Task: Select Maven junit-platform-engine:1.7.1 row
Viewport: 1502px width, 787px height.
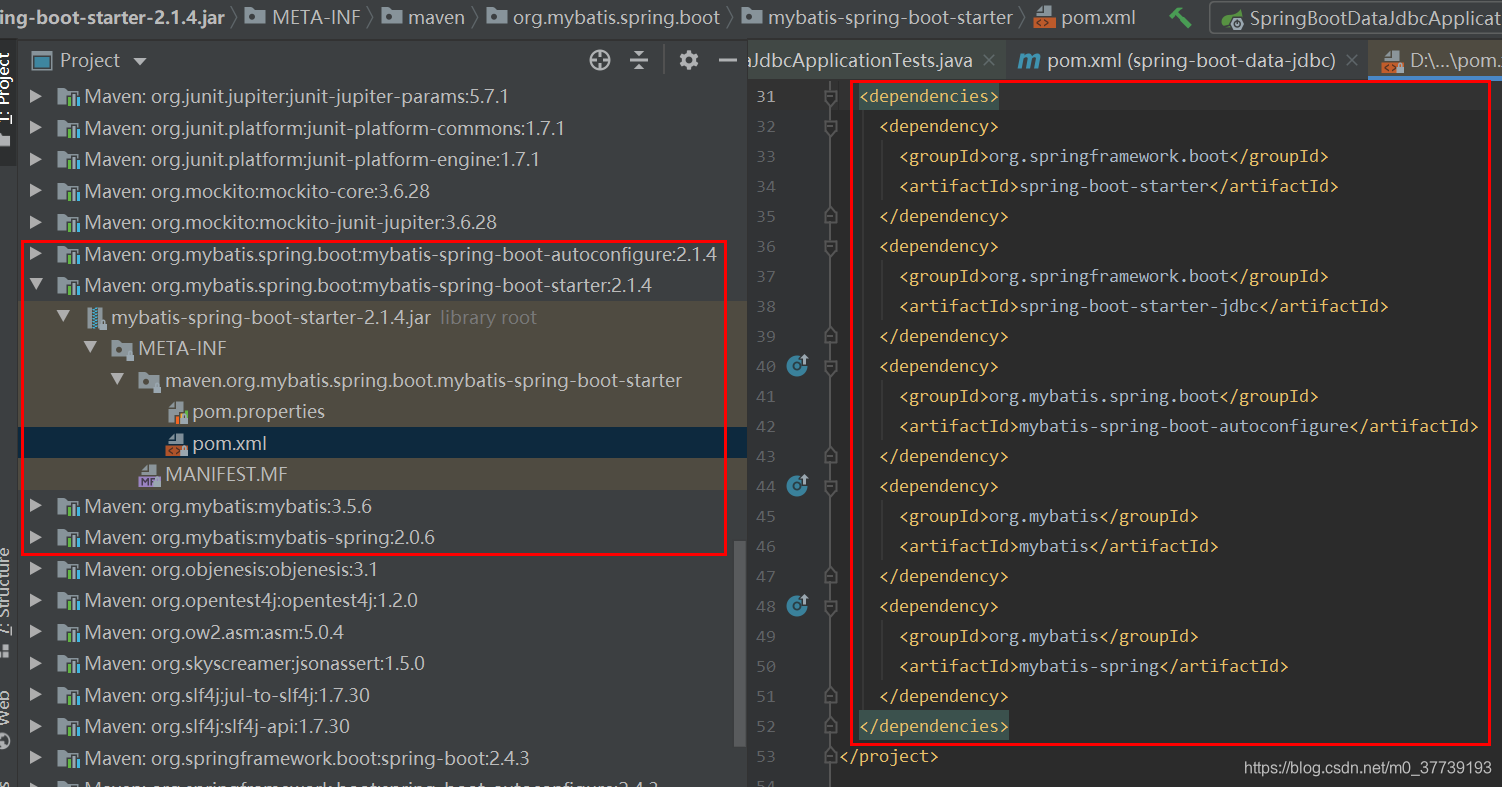Action: pyautogui.click(x=383, y=160)
